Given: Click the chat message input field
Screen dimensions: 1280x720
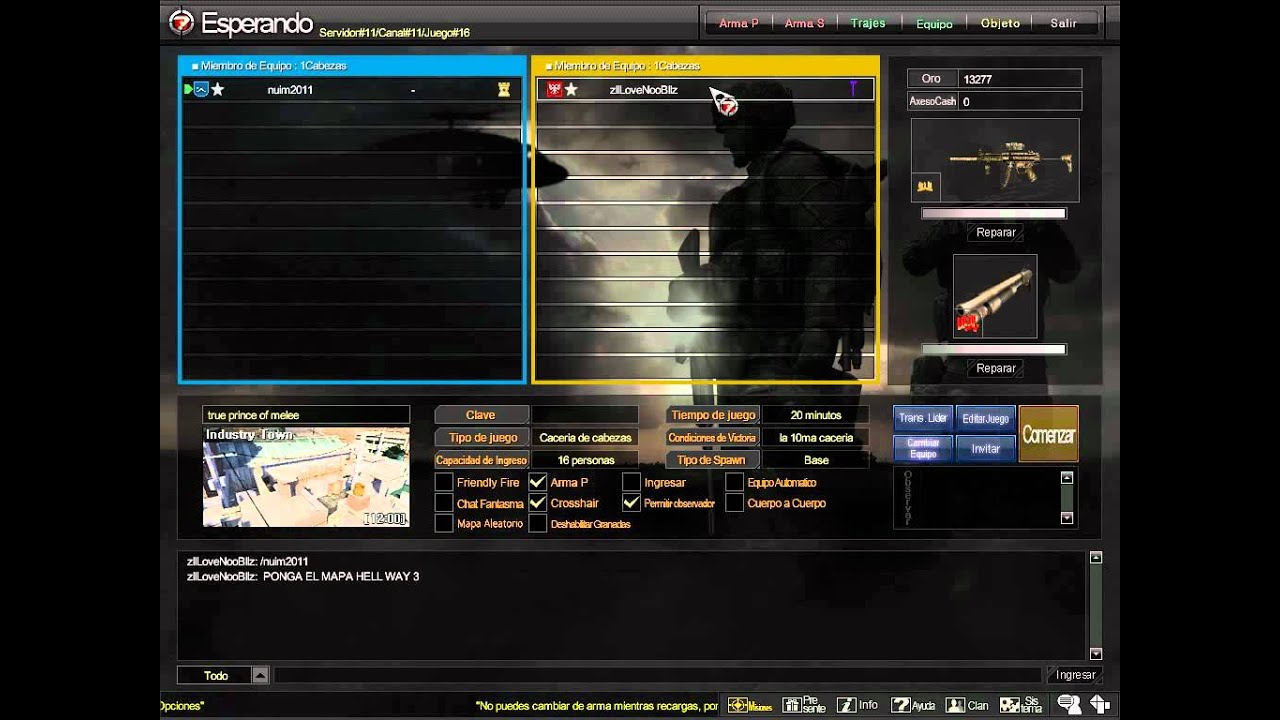Looking at the screenshot, I should pyautogui.click(x=658, y=676).
